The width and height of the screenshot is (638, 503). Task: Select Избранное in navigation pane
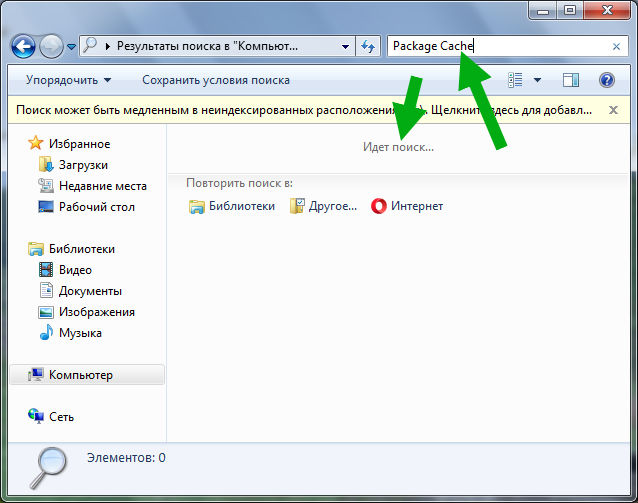tap(79, 144)
